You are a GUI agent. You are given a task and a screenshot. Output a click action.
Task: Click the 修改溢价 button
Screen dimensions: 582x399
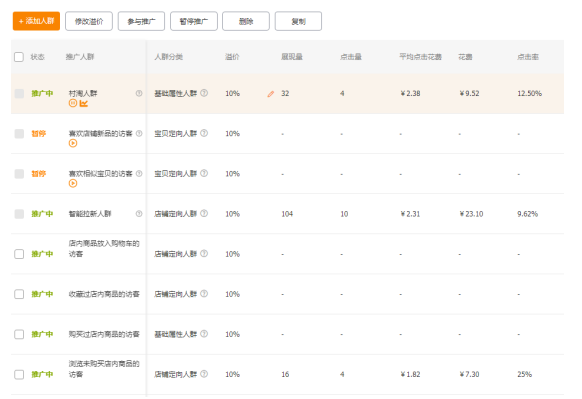coord(89,21)
